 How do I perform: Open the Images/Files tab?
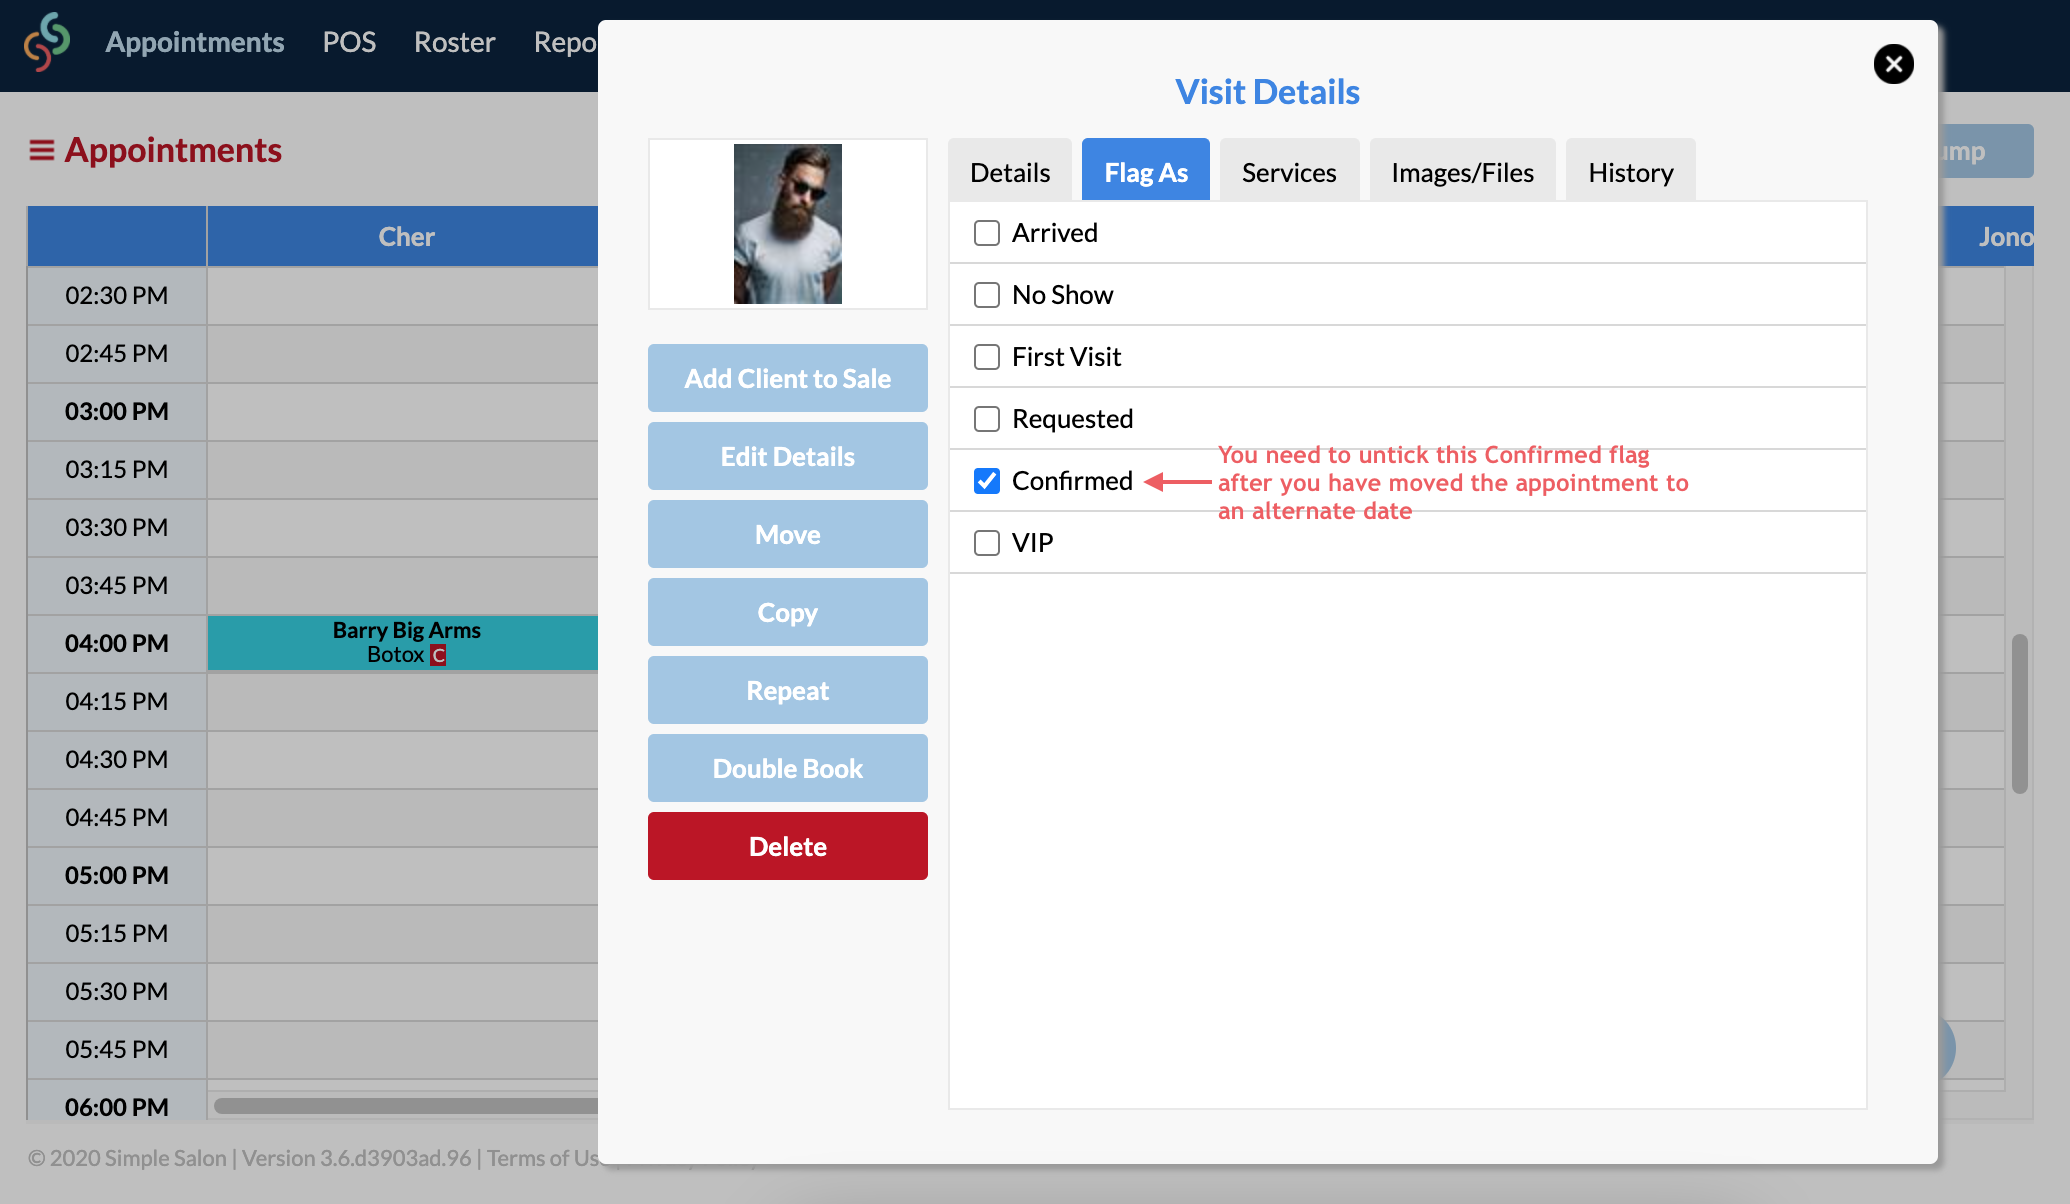[1461, 172]
